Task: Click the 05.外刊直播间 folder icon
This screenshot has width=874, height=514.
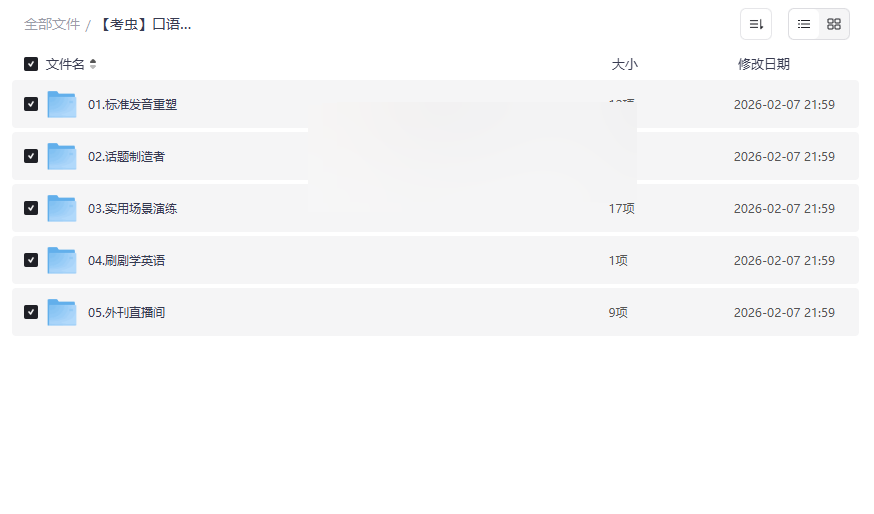Action: 62,312
